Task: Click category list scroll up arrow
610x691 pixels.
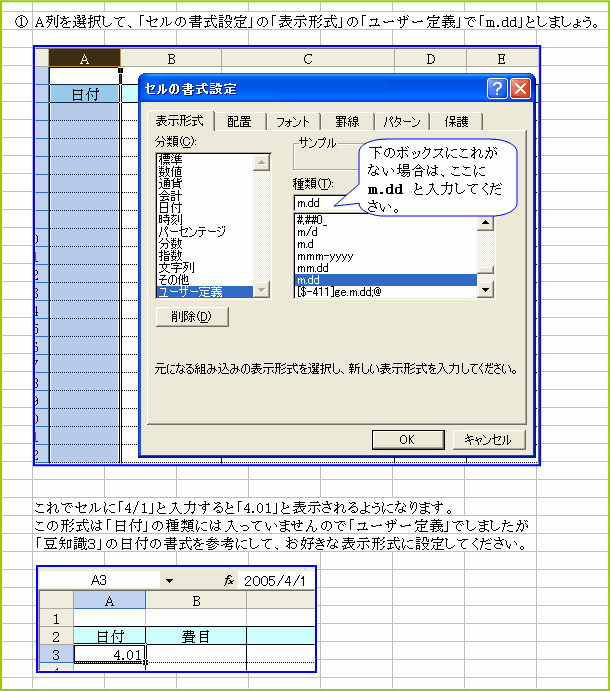Action: tap(261, 163)
